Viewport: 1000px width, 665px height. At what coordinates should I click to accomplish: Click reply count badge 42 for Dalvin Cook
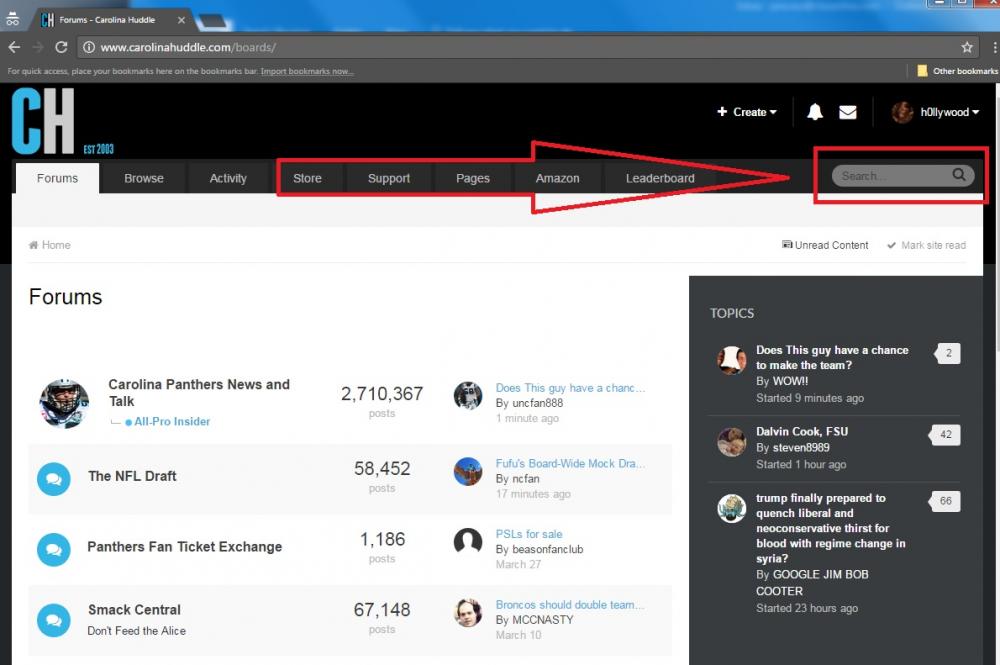click(945, 435)
